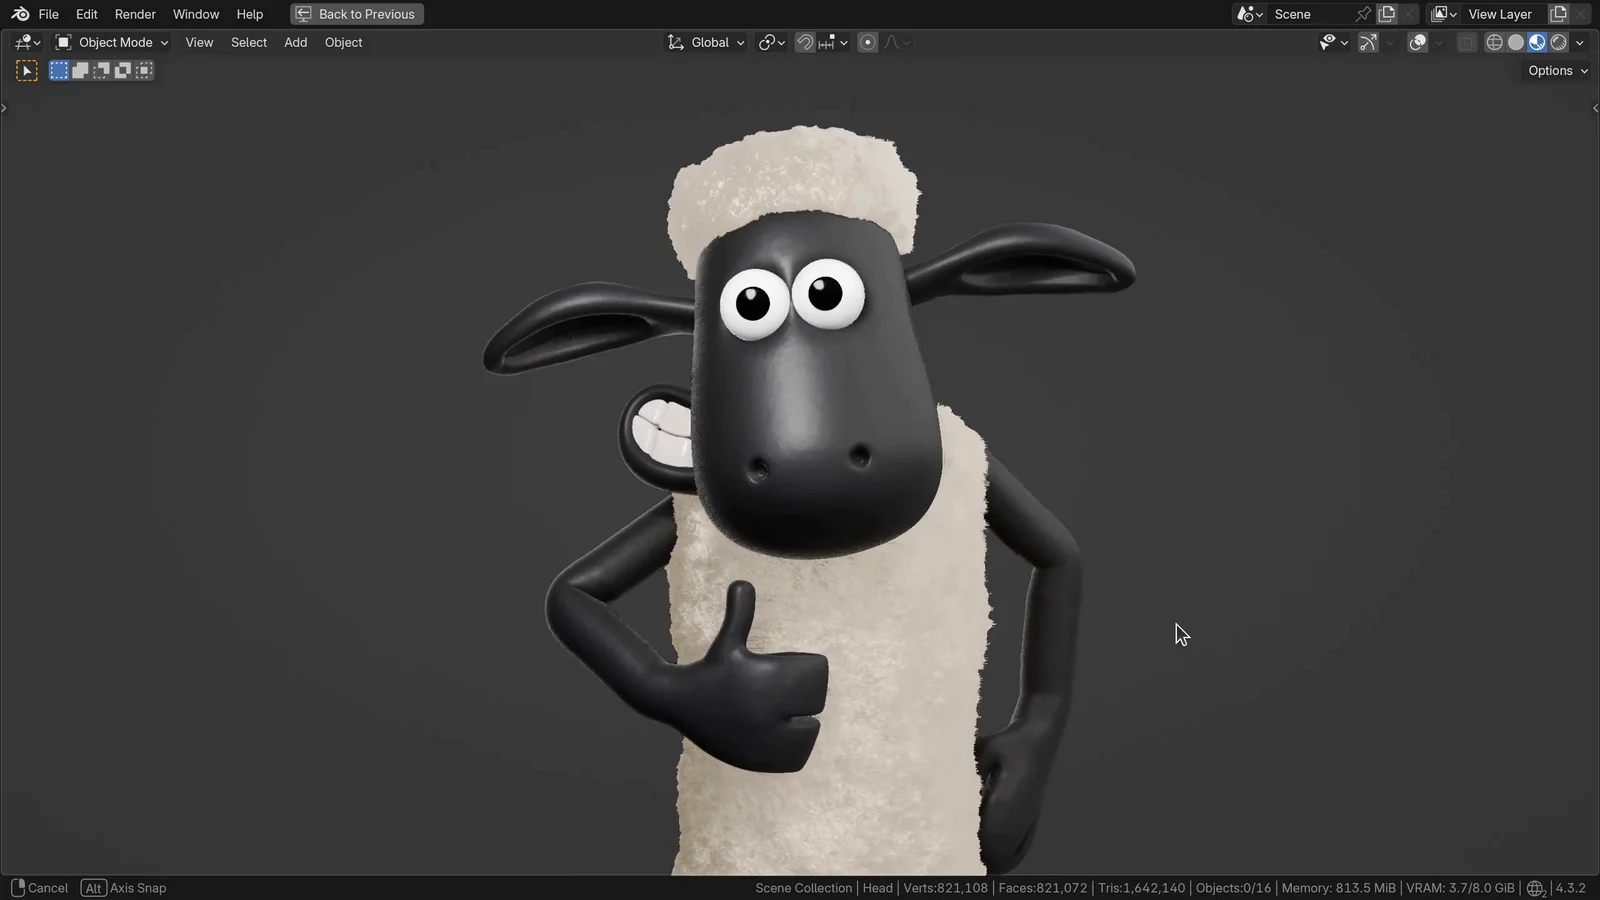This screenshot has width=1600, height=900.
Task: Enable Rendered viewport shading
Action: tap(1559, 42)
